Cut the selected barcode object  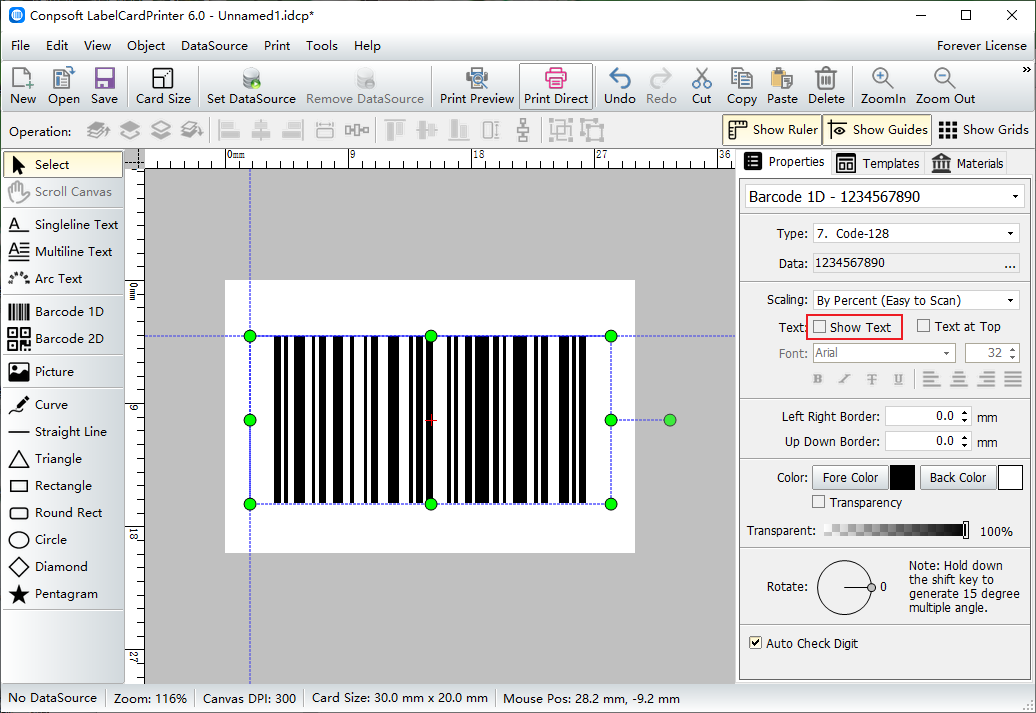(x=702, y=86)
